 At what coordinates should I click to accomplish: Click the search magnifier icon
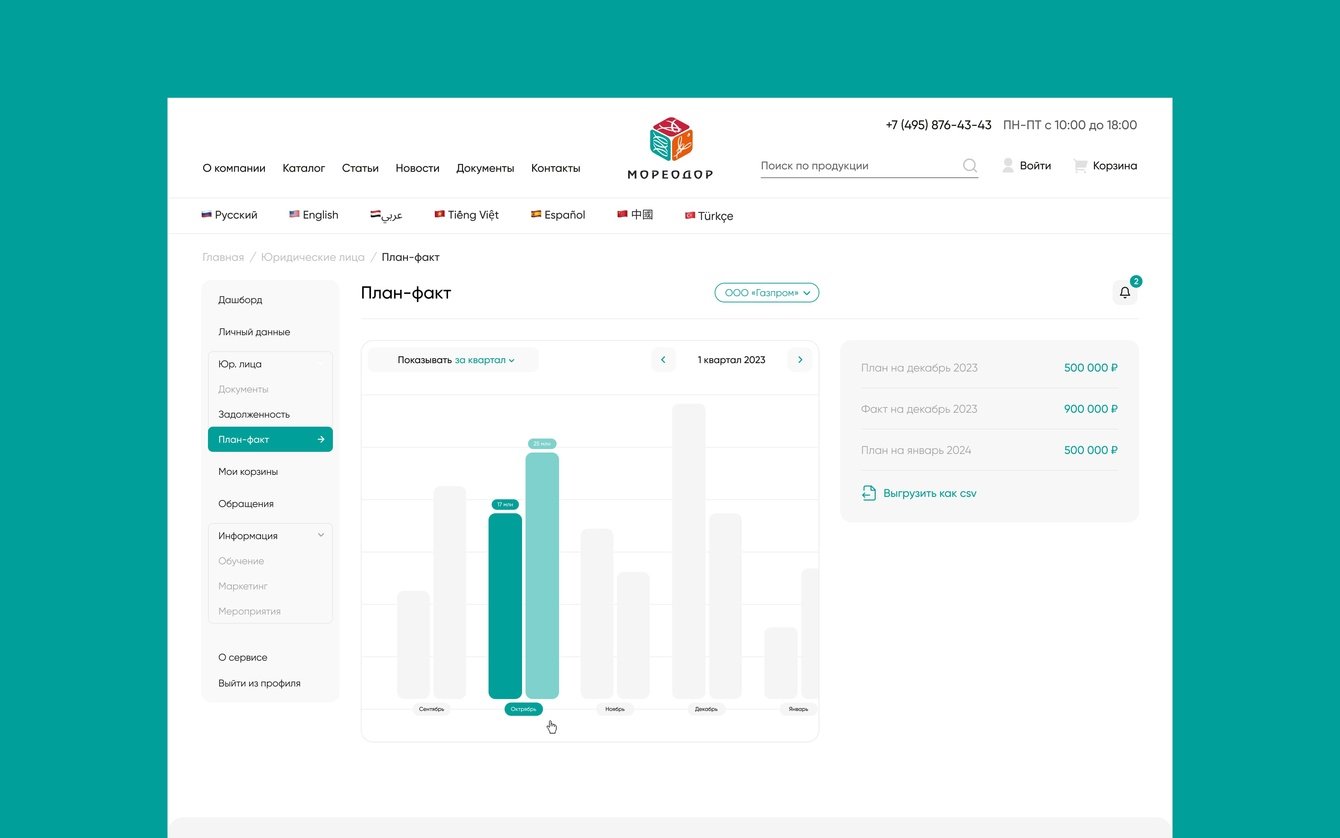click(x=969, y=166)
